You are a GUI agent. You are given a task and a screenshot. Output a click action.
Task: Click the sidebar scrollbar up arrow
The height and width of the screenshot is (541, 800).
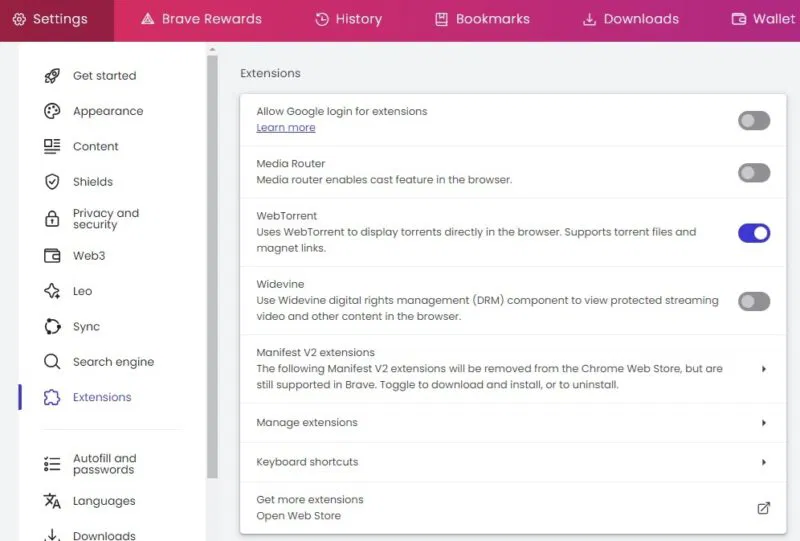212,50
